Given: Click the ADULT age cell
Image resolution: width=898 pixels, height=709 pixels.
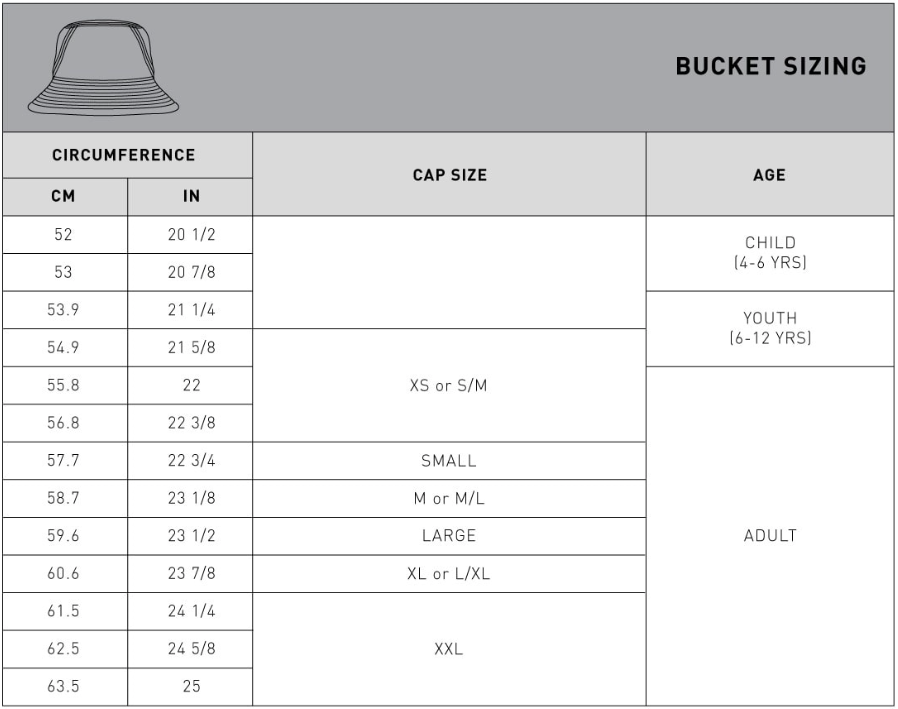Looking at the screenshot, I should 770,536.
